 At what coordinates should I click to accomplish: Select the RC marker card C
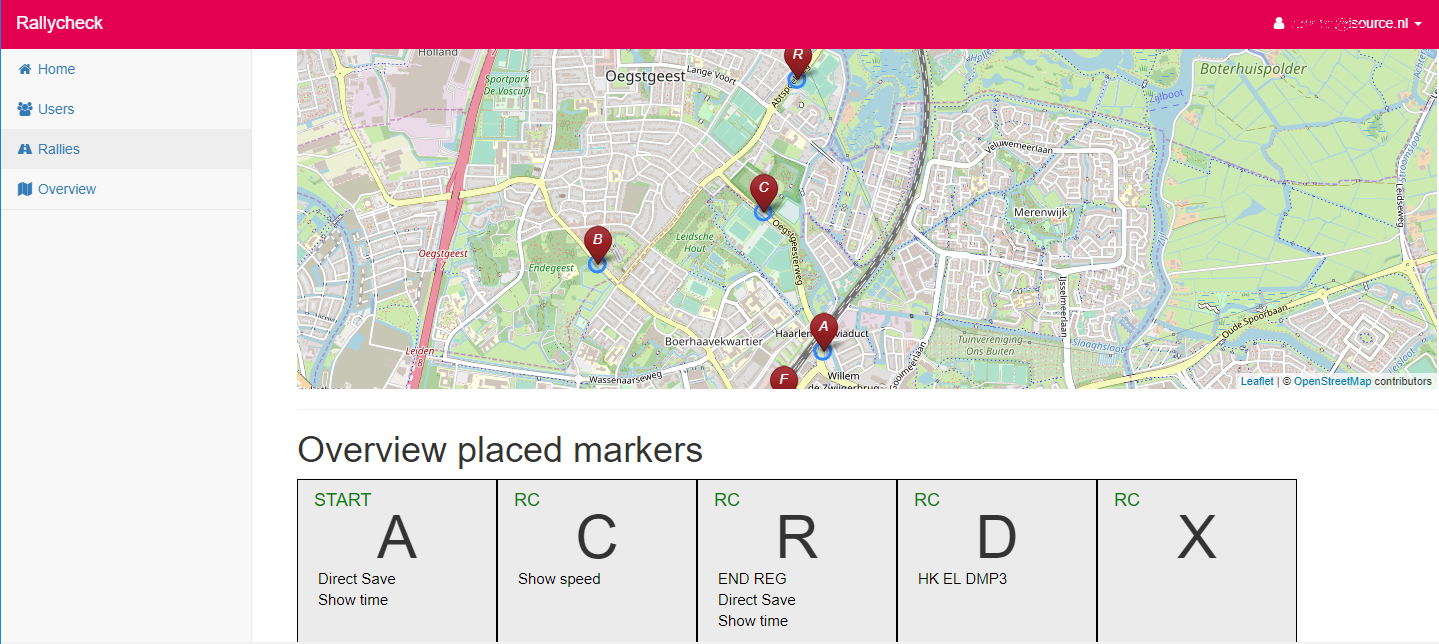coord(597,560)
